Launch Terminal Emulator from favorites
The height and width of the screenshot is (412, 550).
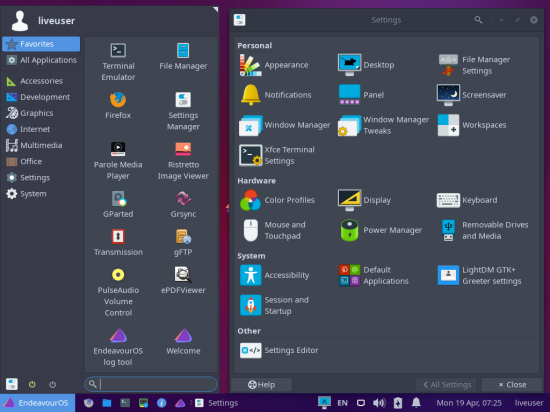click(118, 62)
